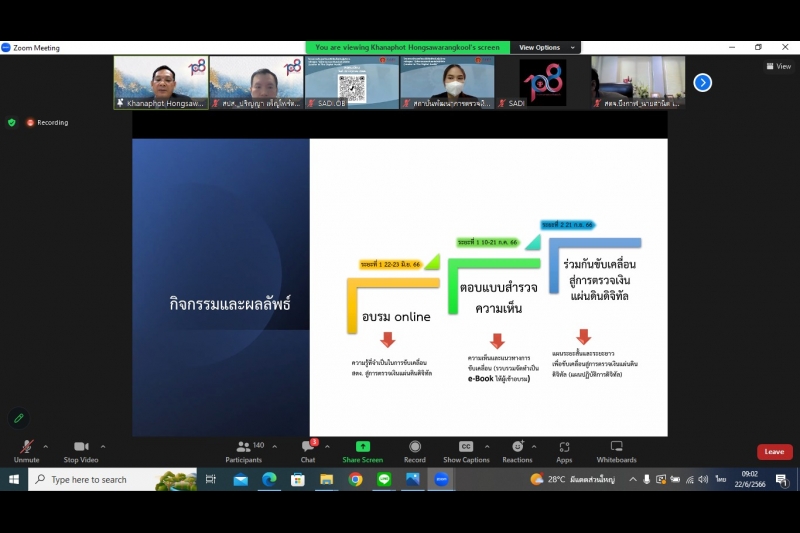
Task: Click the green annotation pencil icon
Action: [x=18, y=418]
